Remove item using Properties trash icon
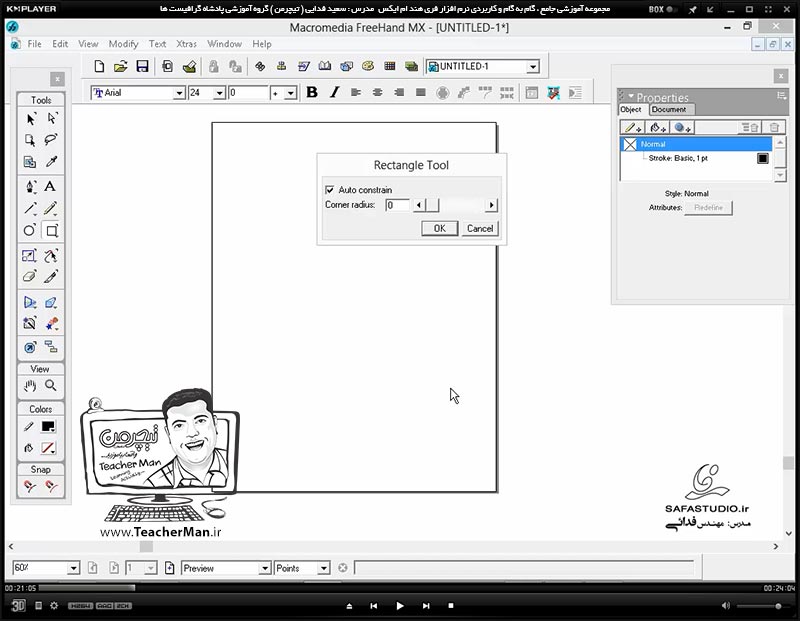Viewport: 800px width, 621px height. [x=774, y=128]
